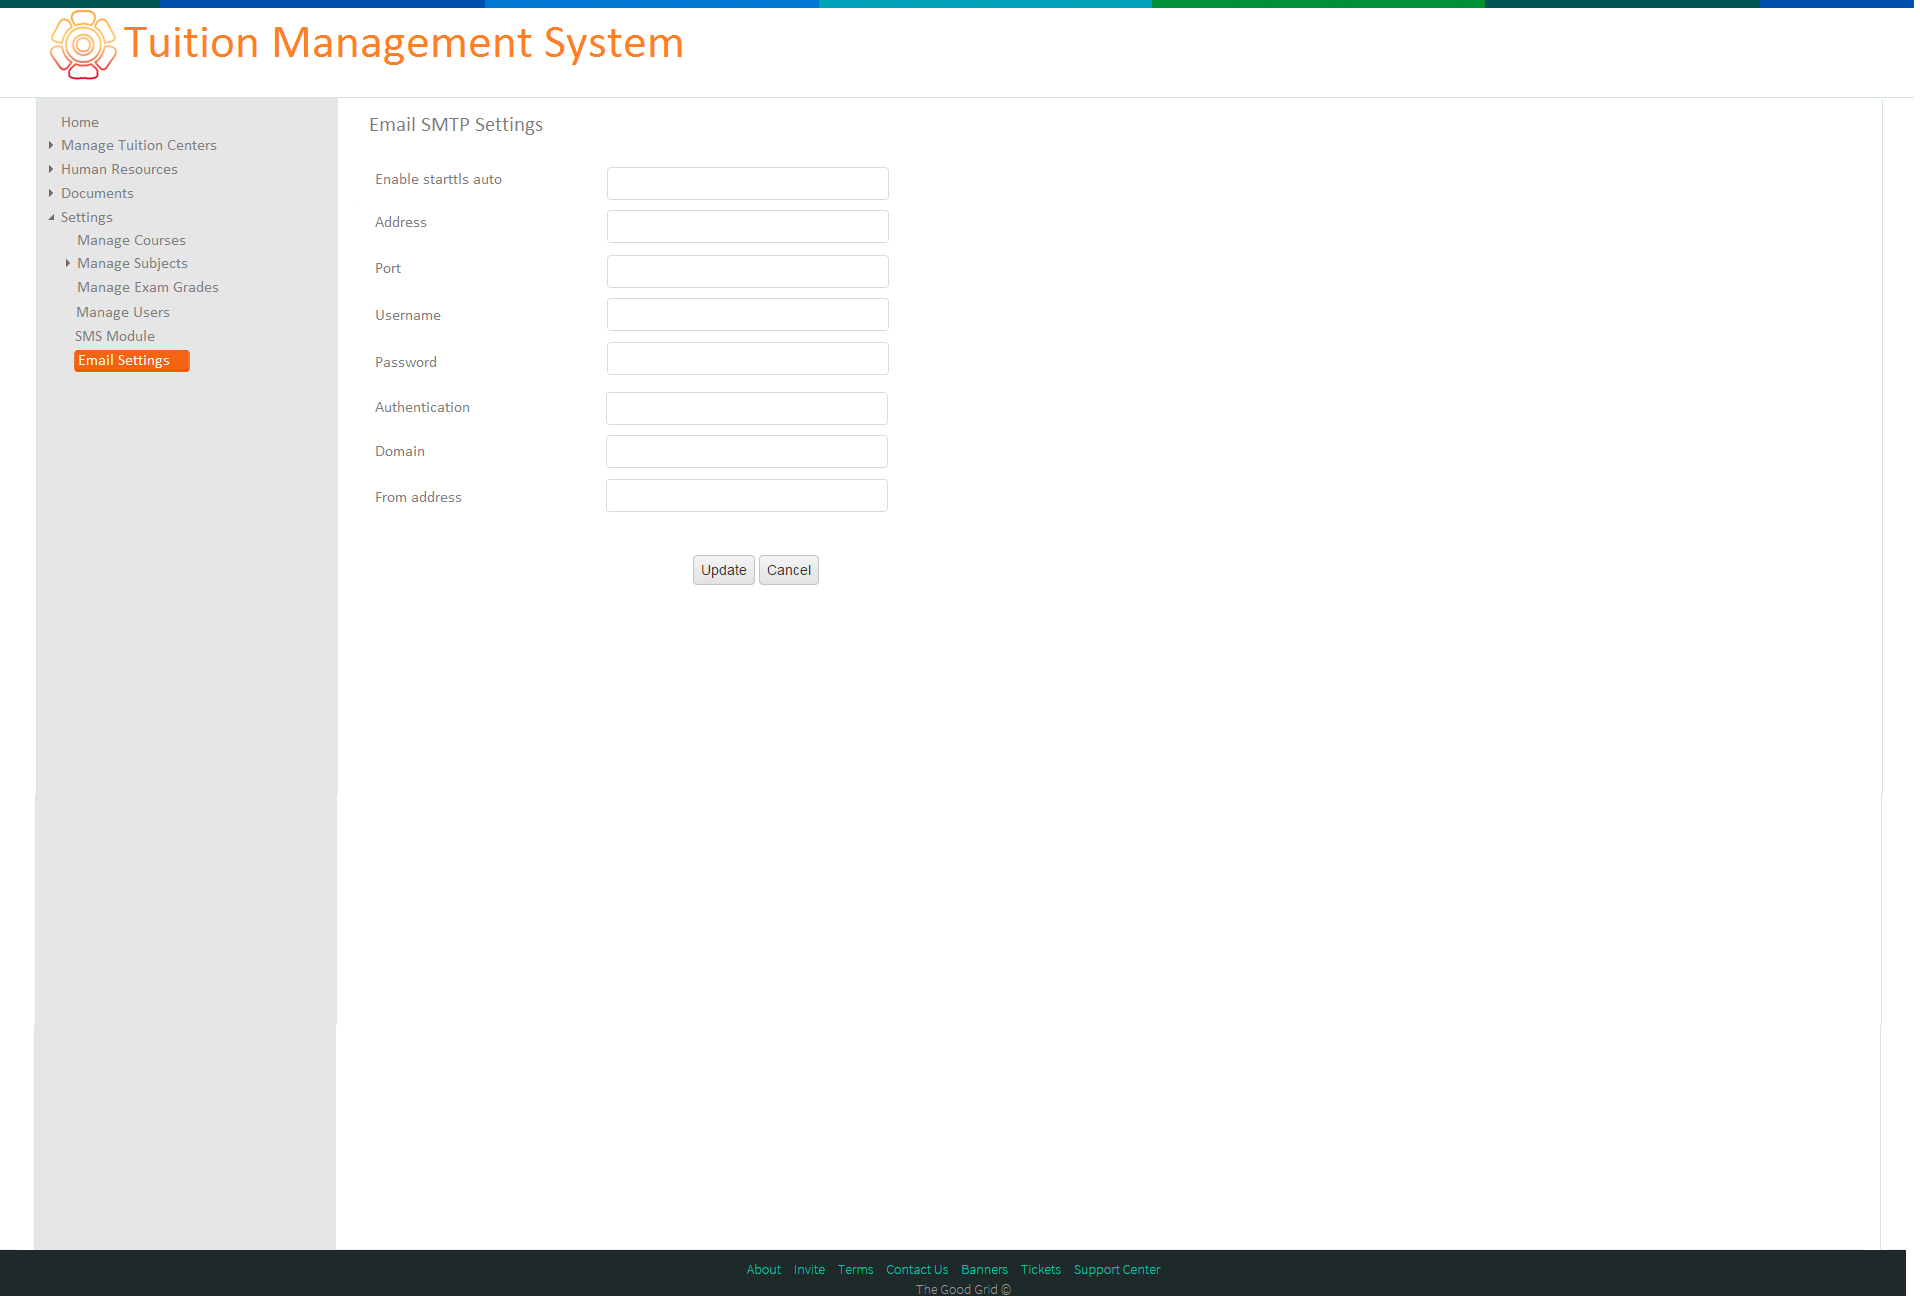This screenshot has width=1920, height=1296.
Task: Expand the Documents tree arrow
Action: 51,193
